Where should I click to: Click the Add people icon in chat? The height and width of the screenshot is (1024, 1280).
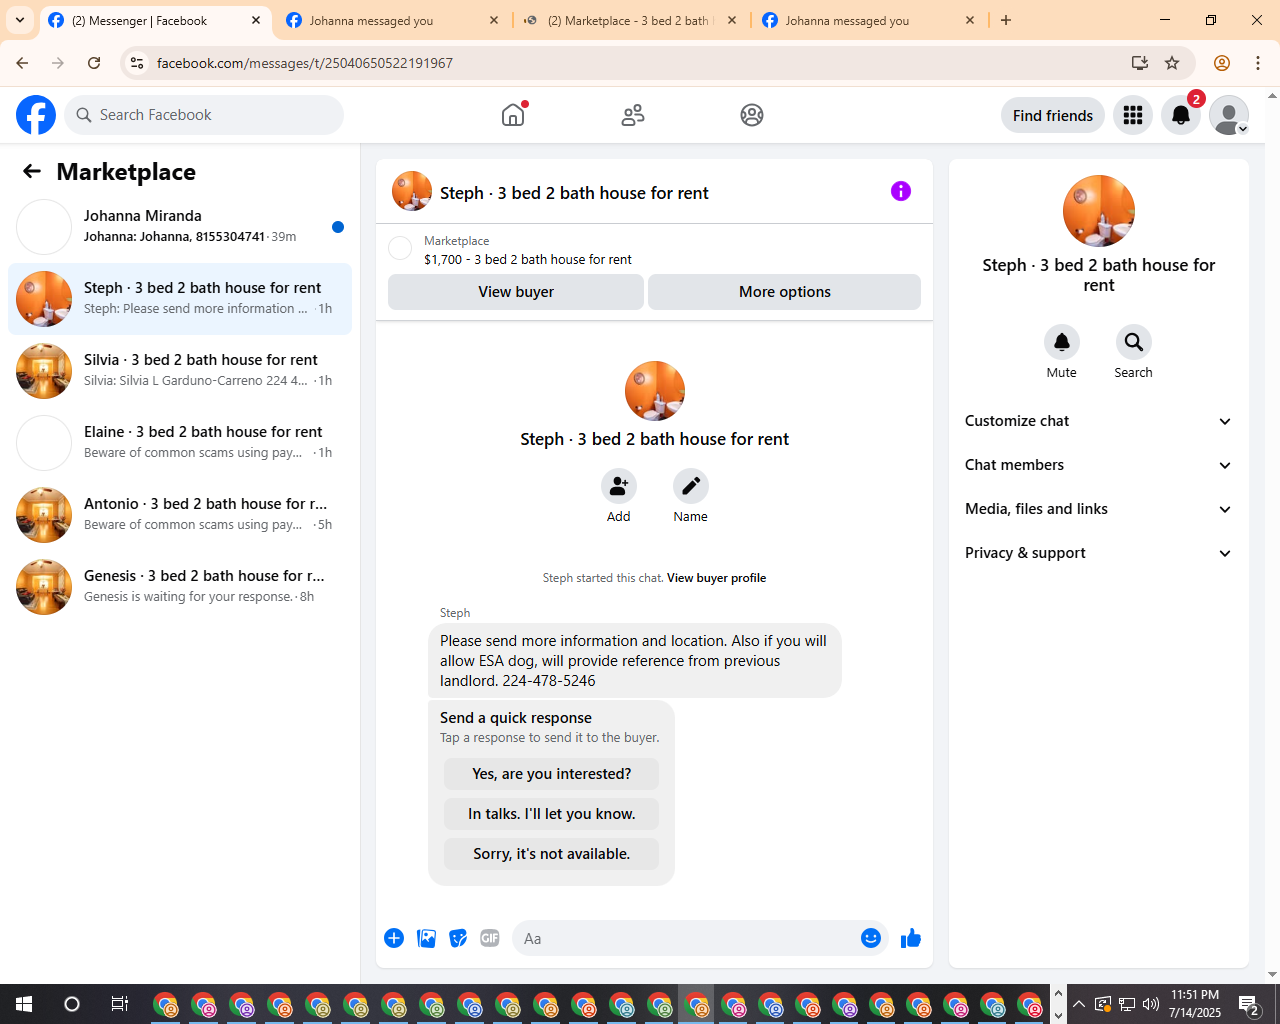click(619, 486)
